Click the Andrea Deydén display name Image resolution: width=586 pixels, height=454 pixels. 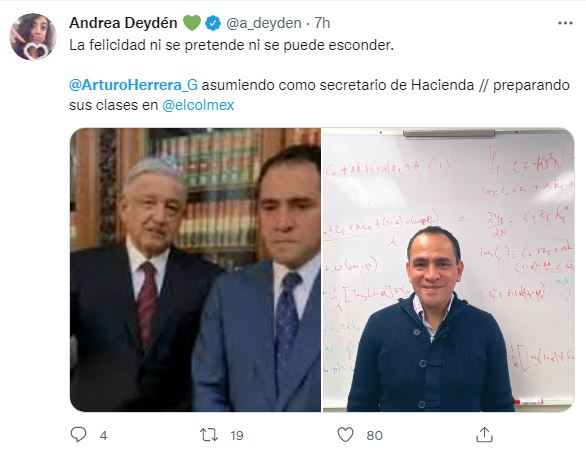click(x=123, y=23)
